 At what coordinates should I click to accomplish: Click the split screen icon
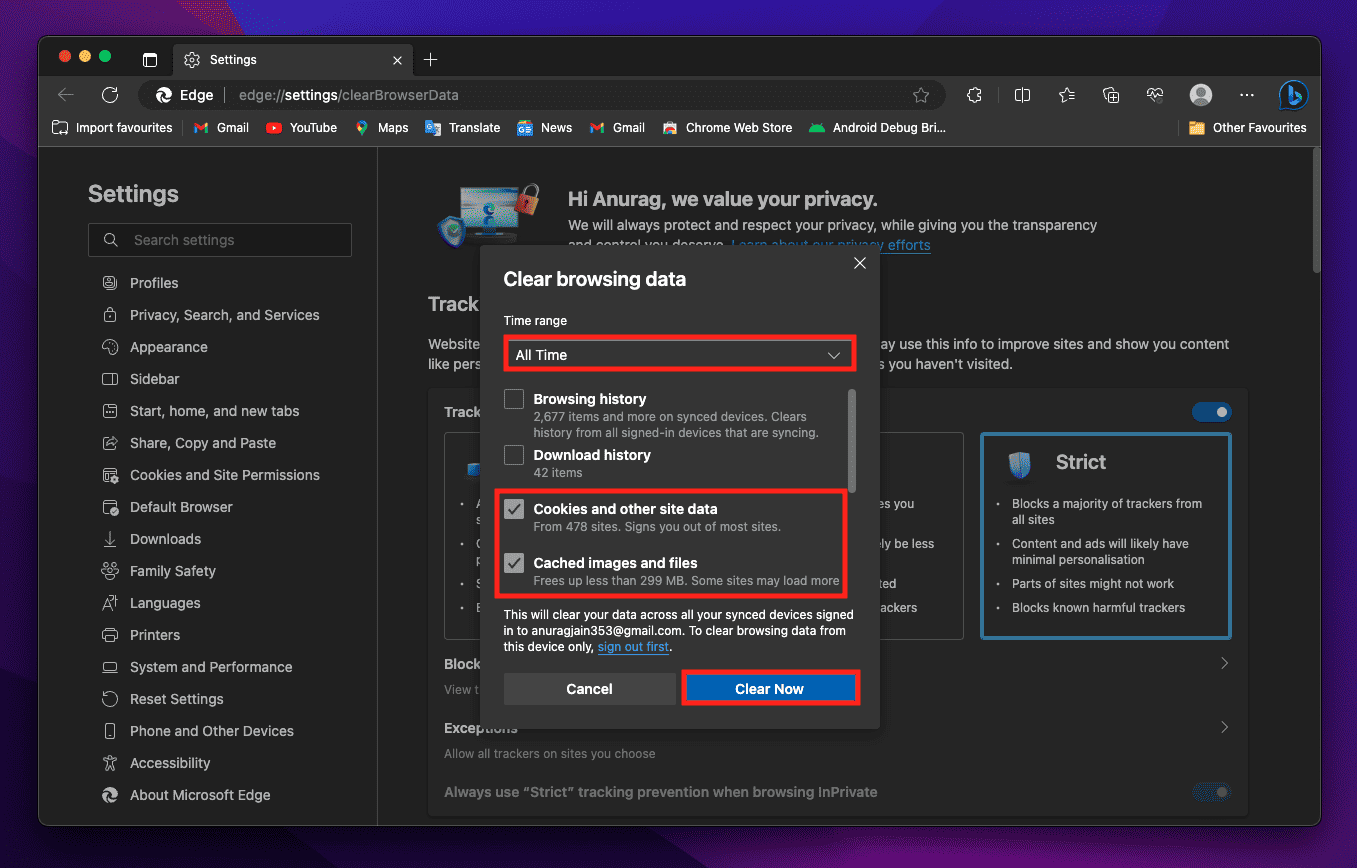[1022, 95]
